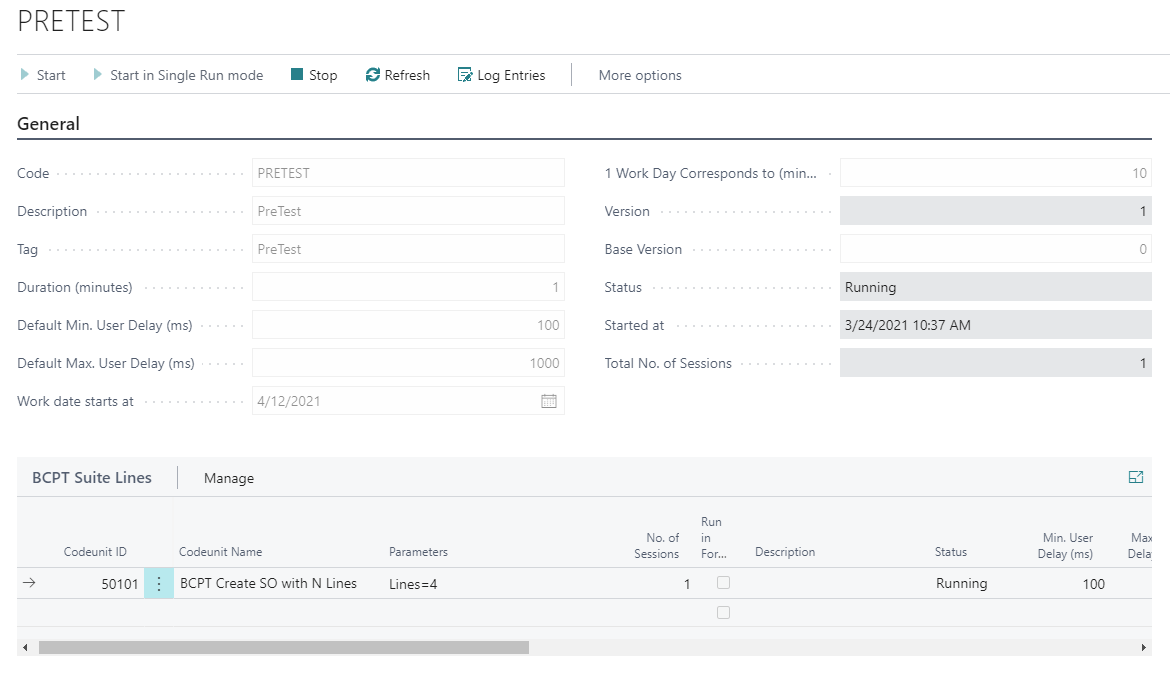Open Log Entries
This screenshot has height=673, width=1170.
(501, 75)
